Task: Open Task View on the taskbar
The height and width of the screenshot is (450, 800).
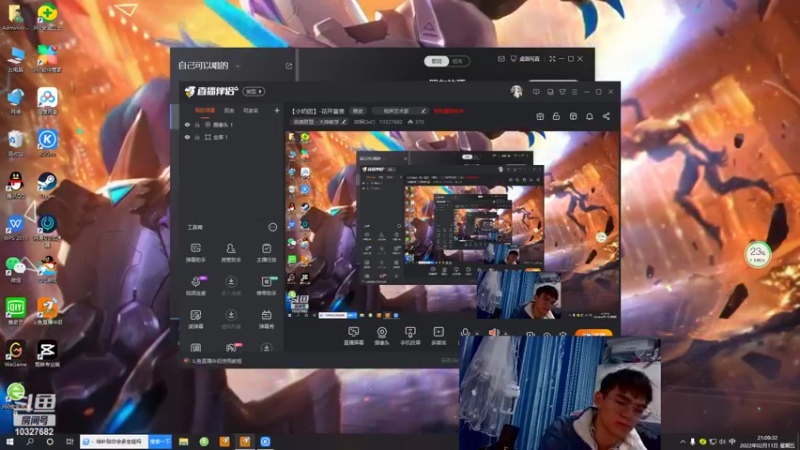Action: pos(69,441)
